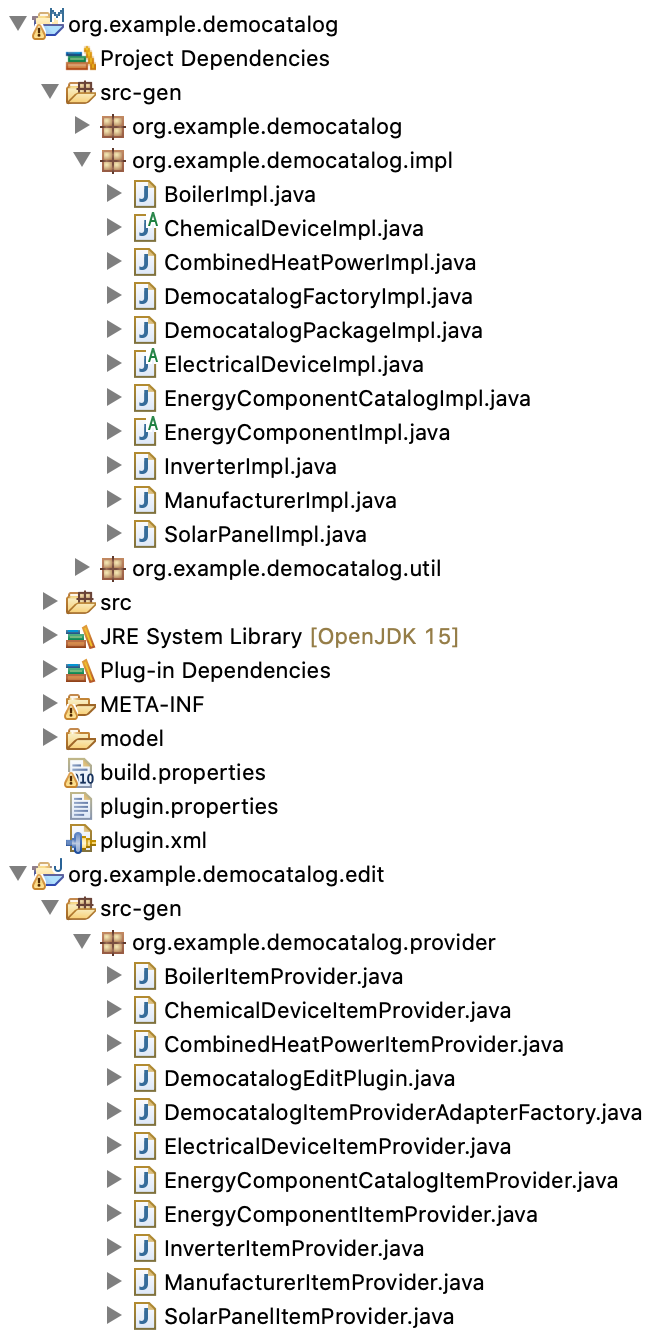Screen dimensions: 656x1336
Task: Click the JRE System Library icon
Action: pyautogui.click(x=80, y=636)
